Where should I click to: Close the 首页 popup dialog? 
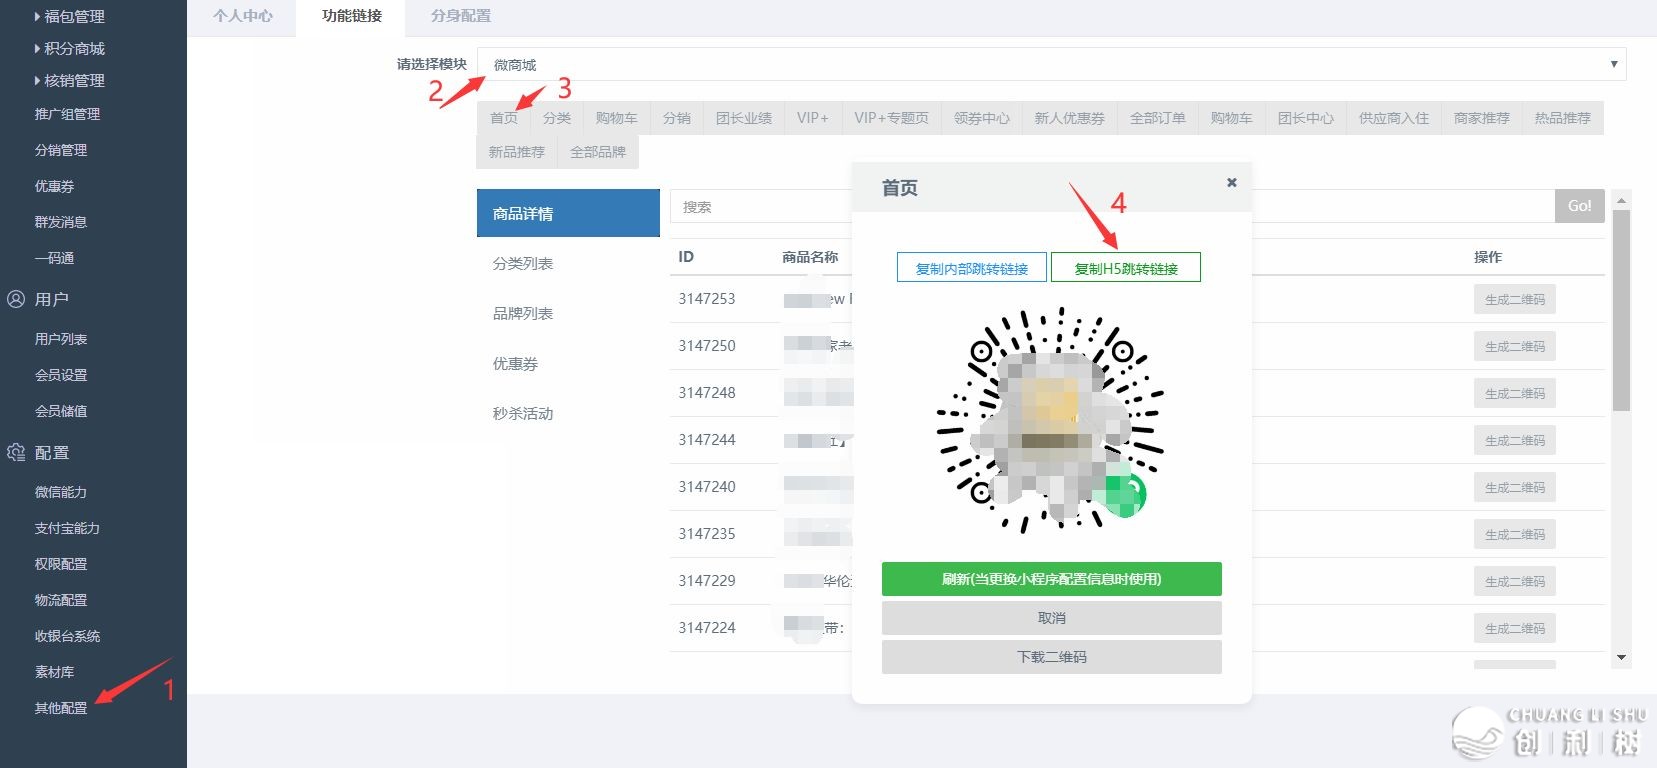[x=1232, y=182]
